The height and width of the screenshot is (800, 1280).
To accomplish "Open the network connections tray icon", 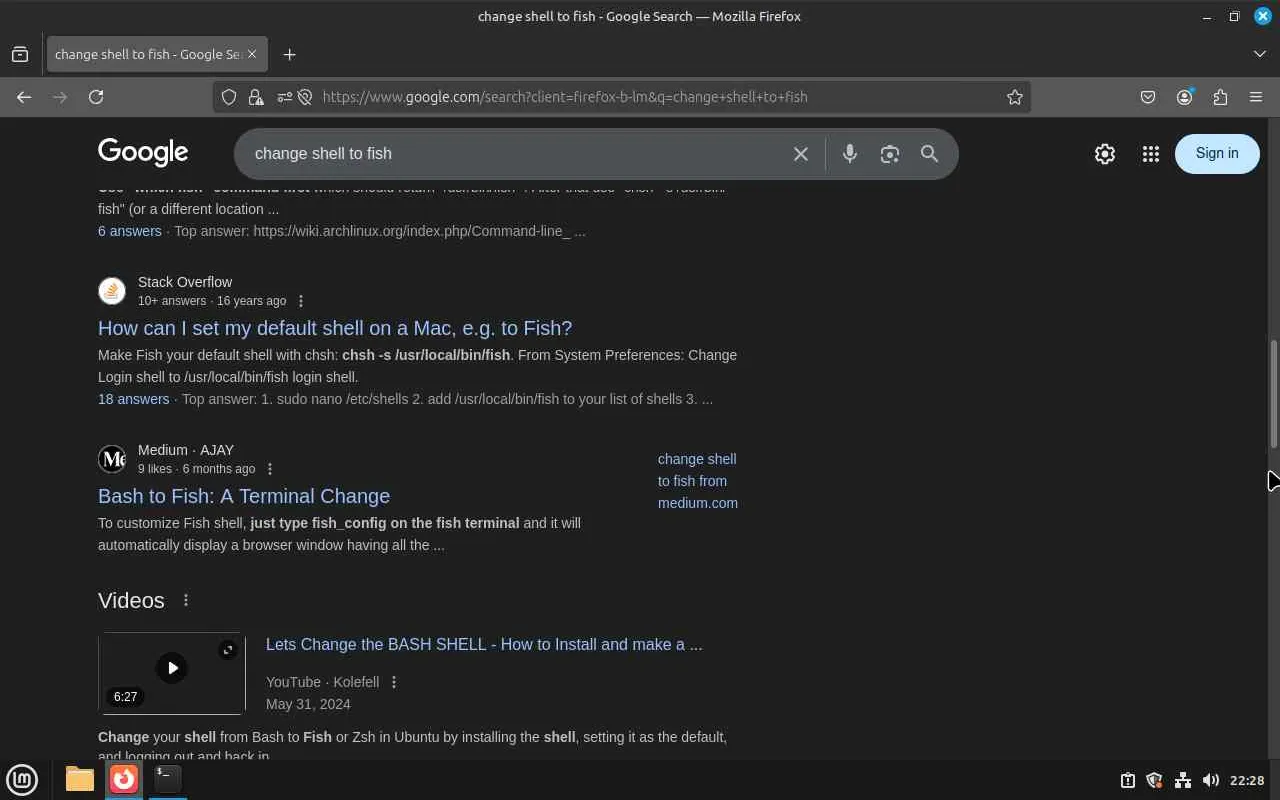I will (1182, 780).
